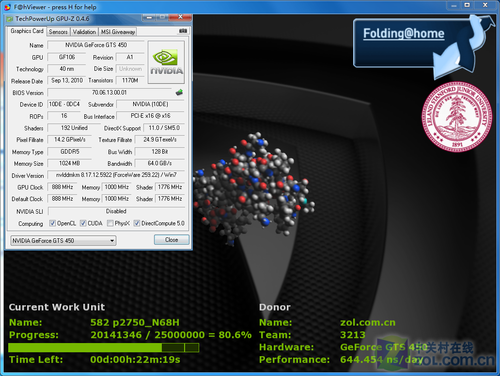Click the BIOS Version field 70.06.13.00.01
Image resolution: width=500 pixels, height=376 pixels.
109,92
